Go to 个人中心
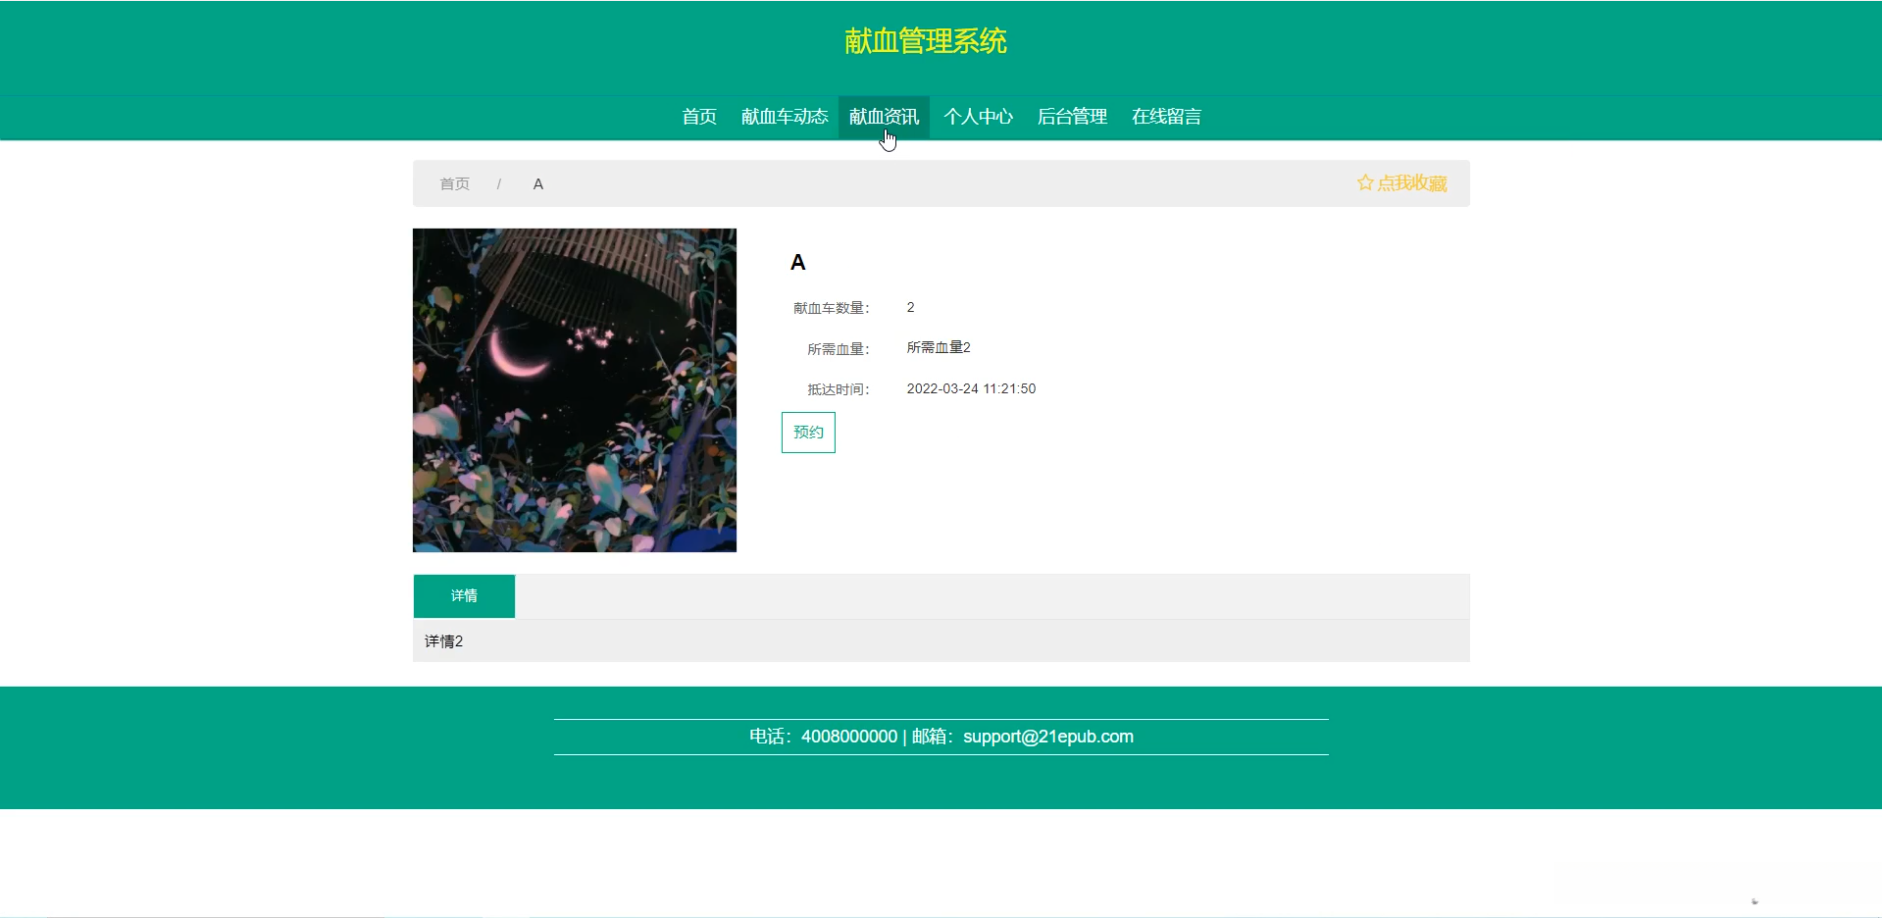Screen dimensions: 1882x918 [x=978, y=117]
